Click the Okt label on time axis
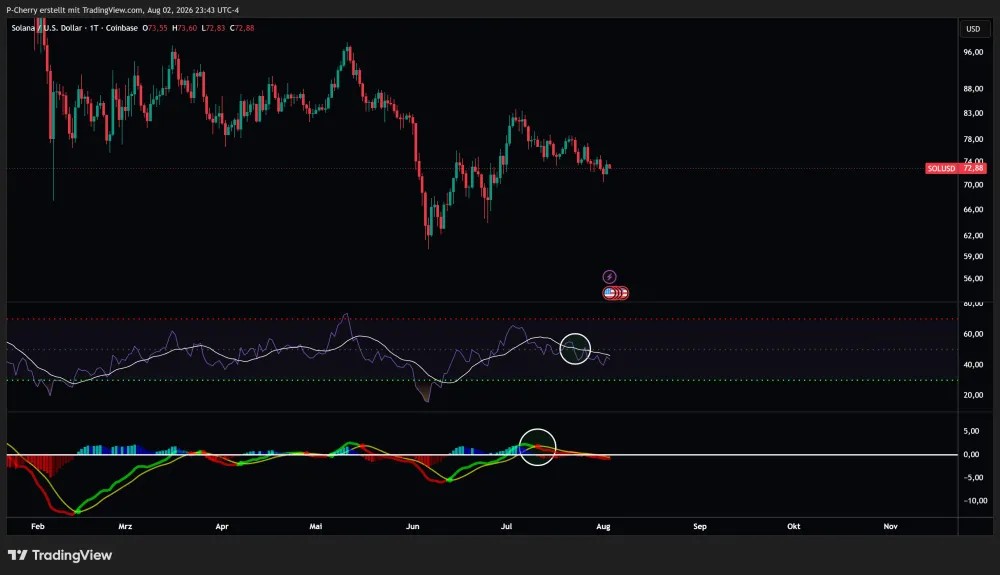 tap(793, 527)
